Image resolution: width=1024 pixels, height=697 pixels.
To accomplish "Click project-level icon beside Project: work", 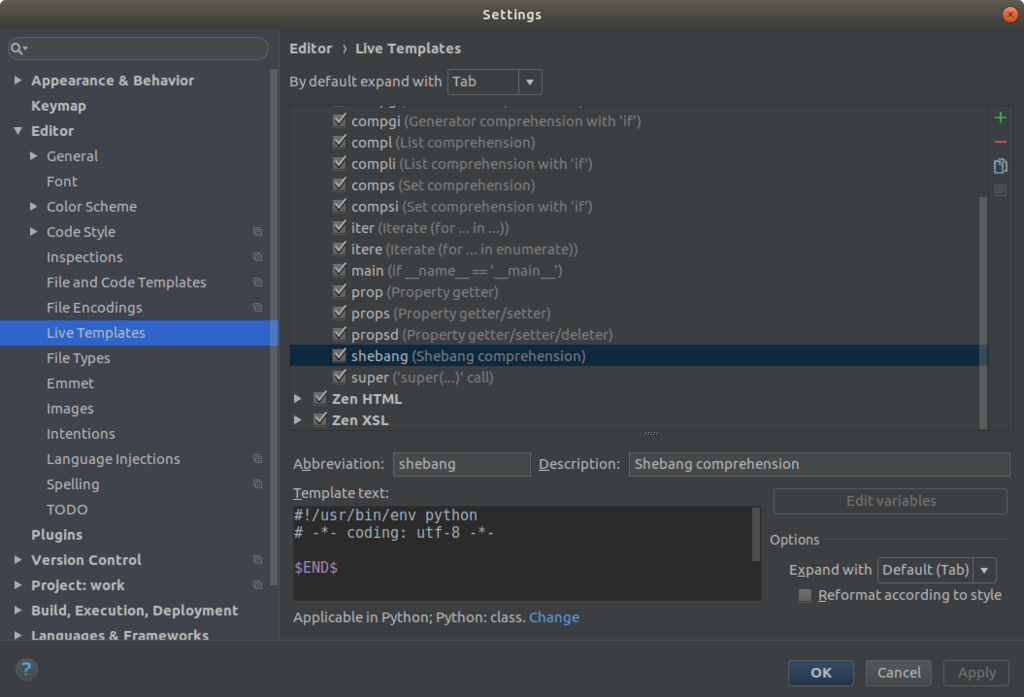I will click(257, 585).
